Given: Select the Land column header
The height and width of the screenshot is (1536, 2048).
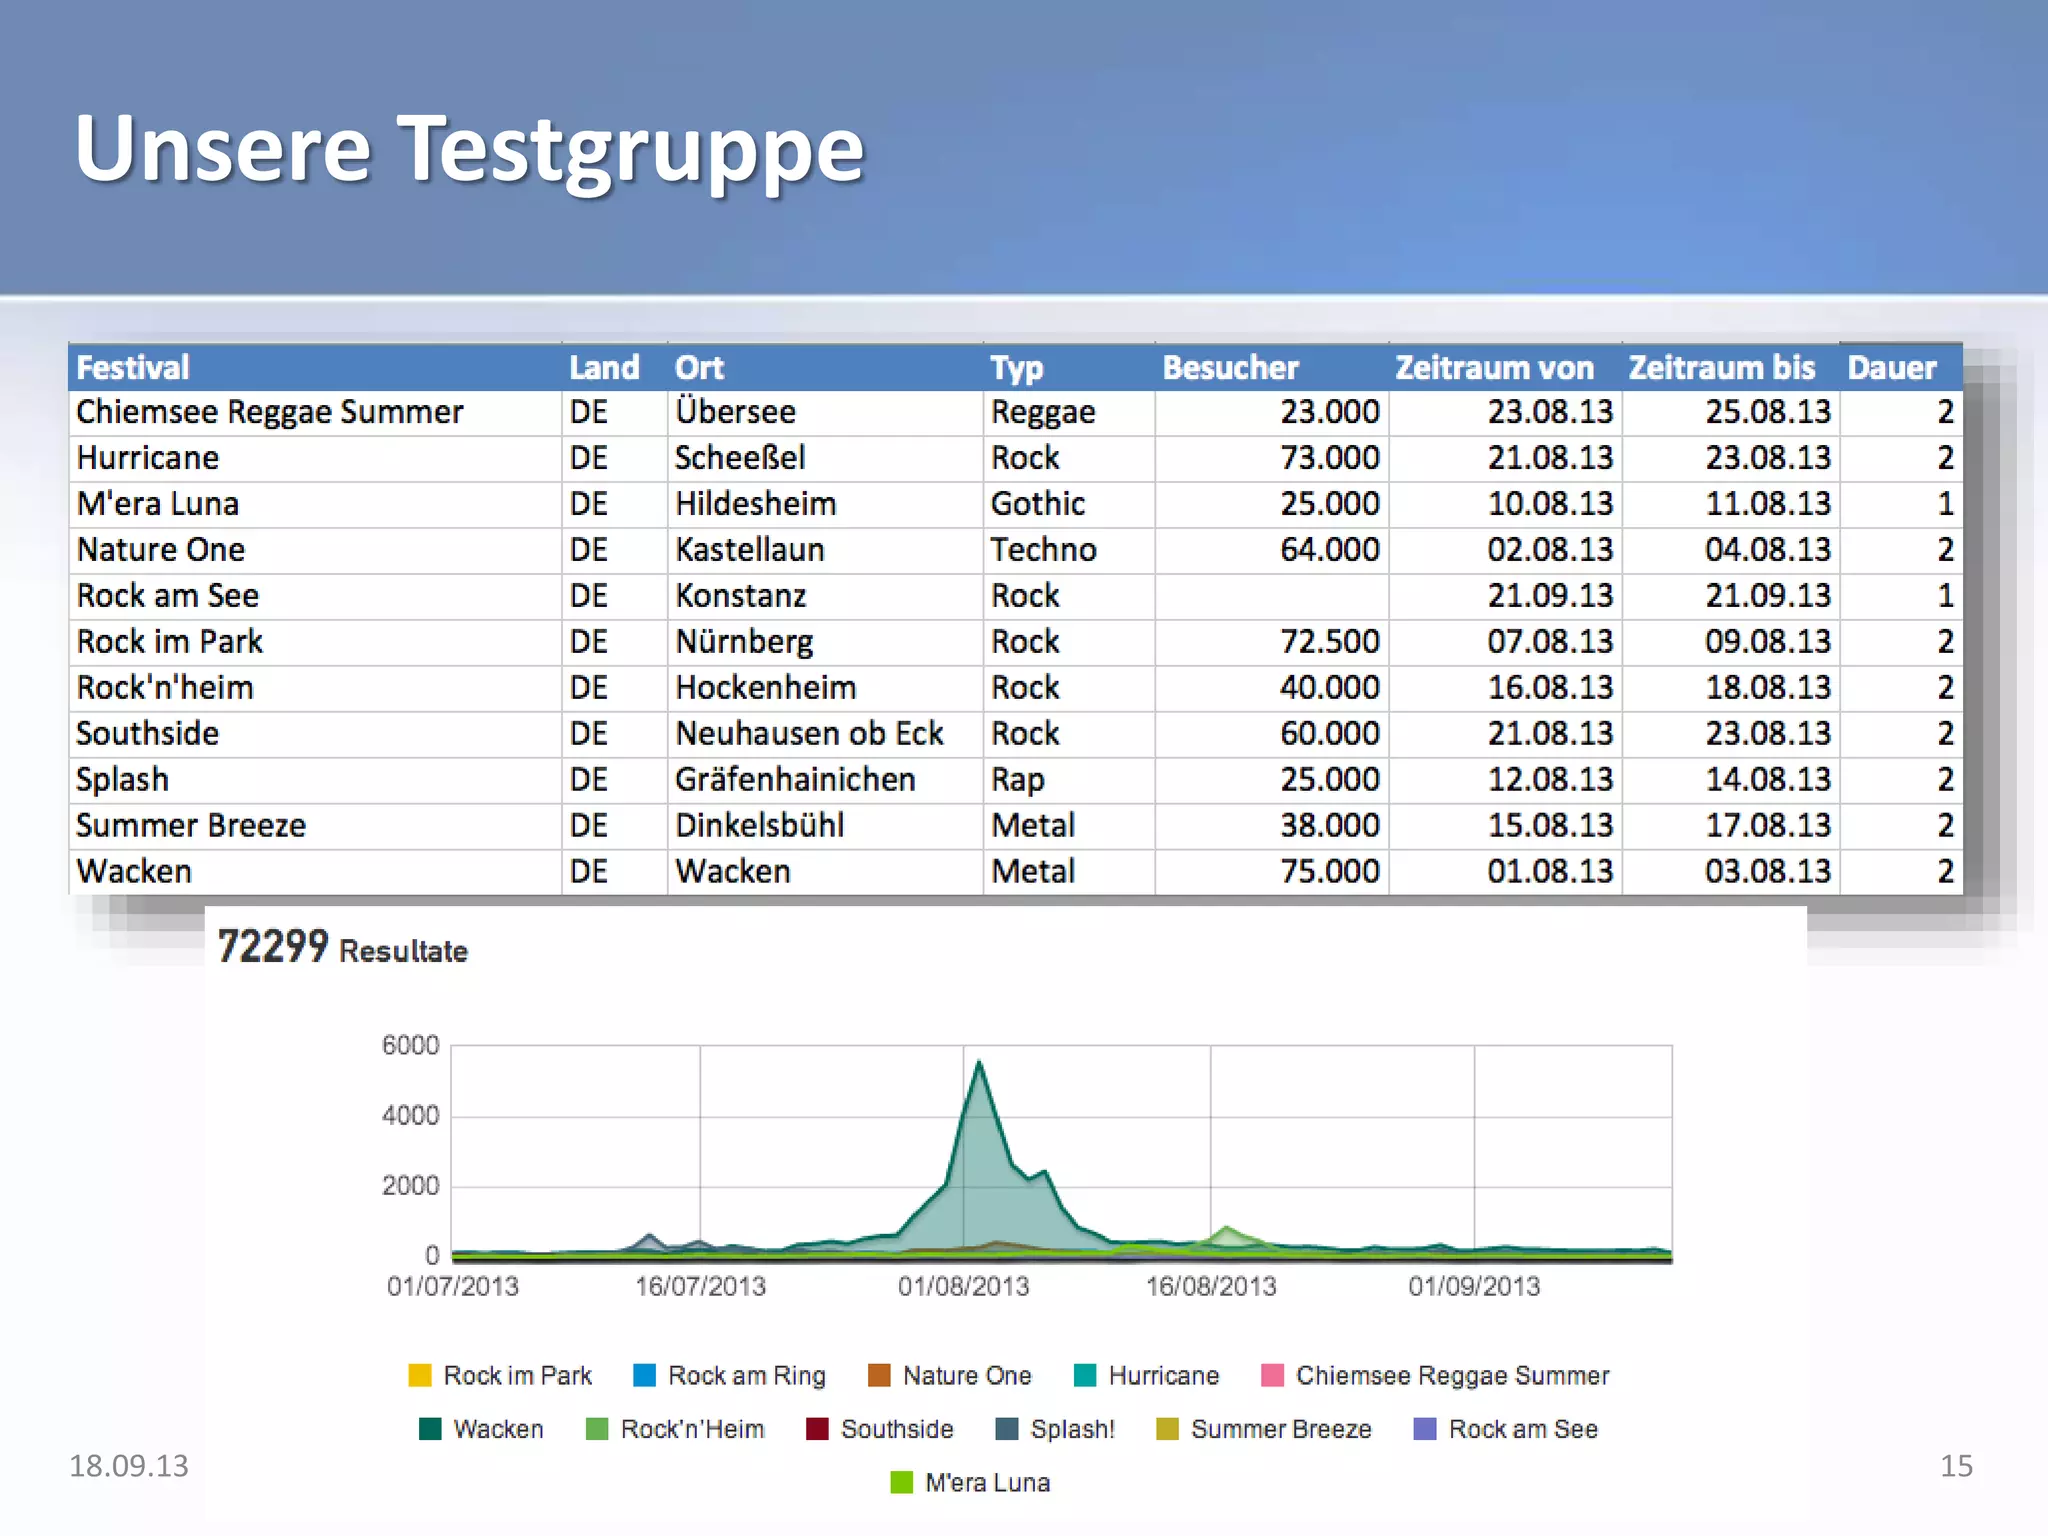Looking at the screenshot, I should [614, 367].
